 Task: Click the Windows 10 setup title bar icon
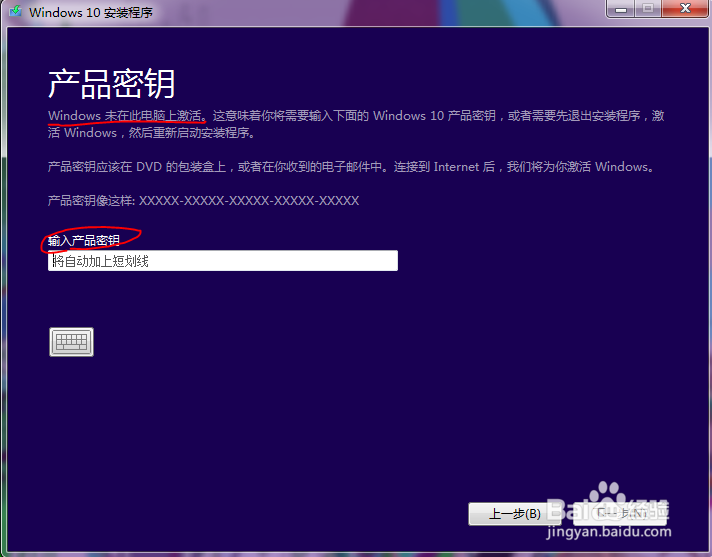click(15, 11)
